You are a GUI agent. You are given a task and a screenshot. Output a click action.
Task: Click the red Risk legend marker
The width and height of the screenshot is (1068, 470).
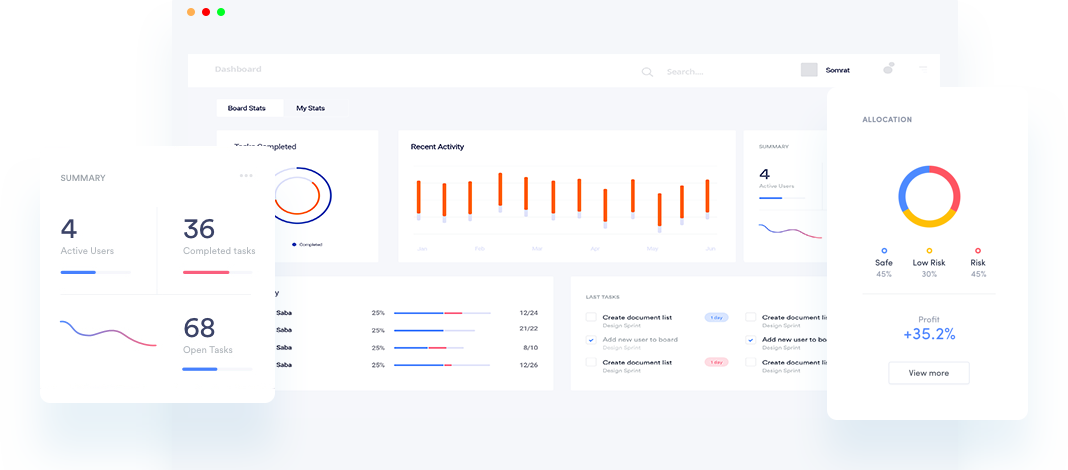click(977, 251)
